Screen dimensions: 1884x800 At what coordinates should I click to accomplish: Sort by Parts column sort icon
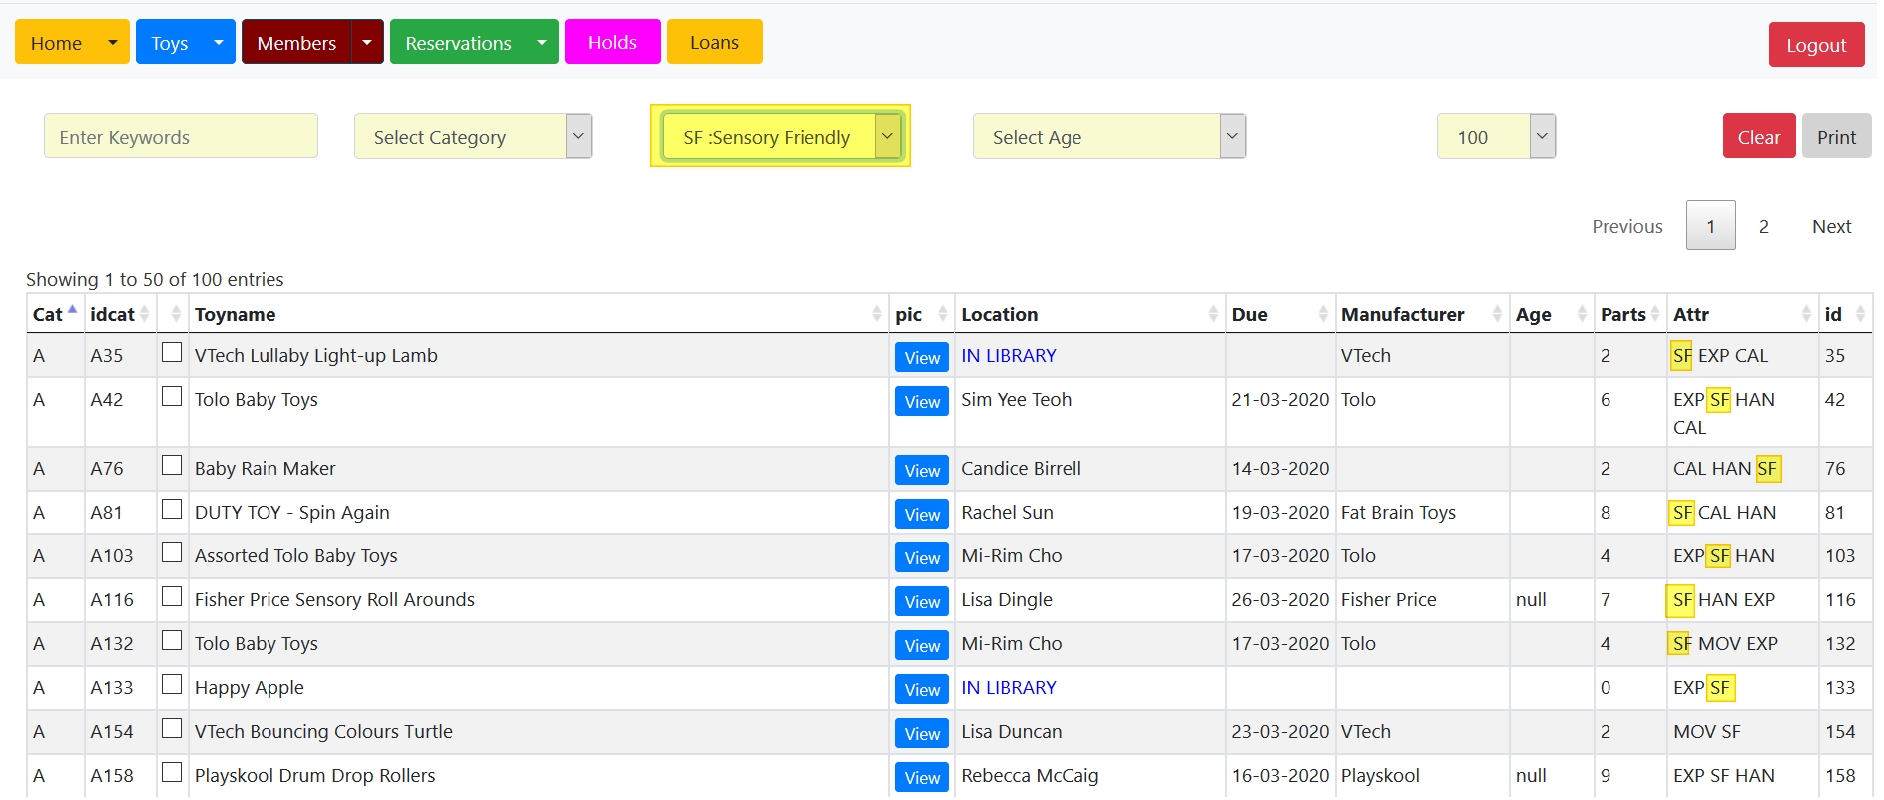coord(1655,314)
